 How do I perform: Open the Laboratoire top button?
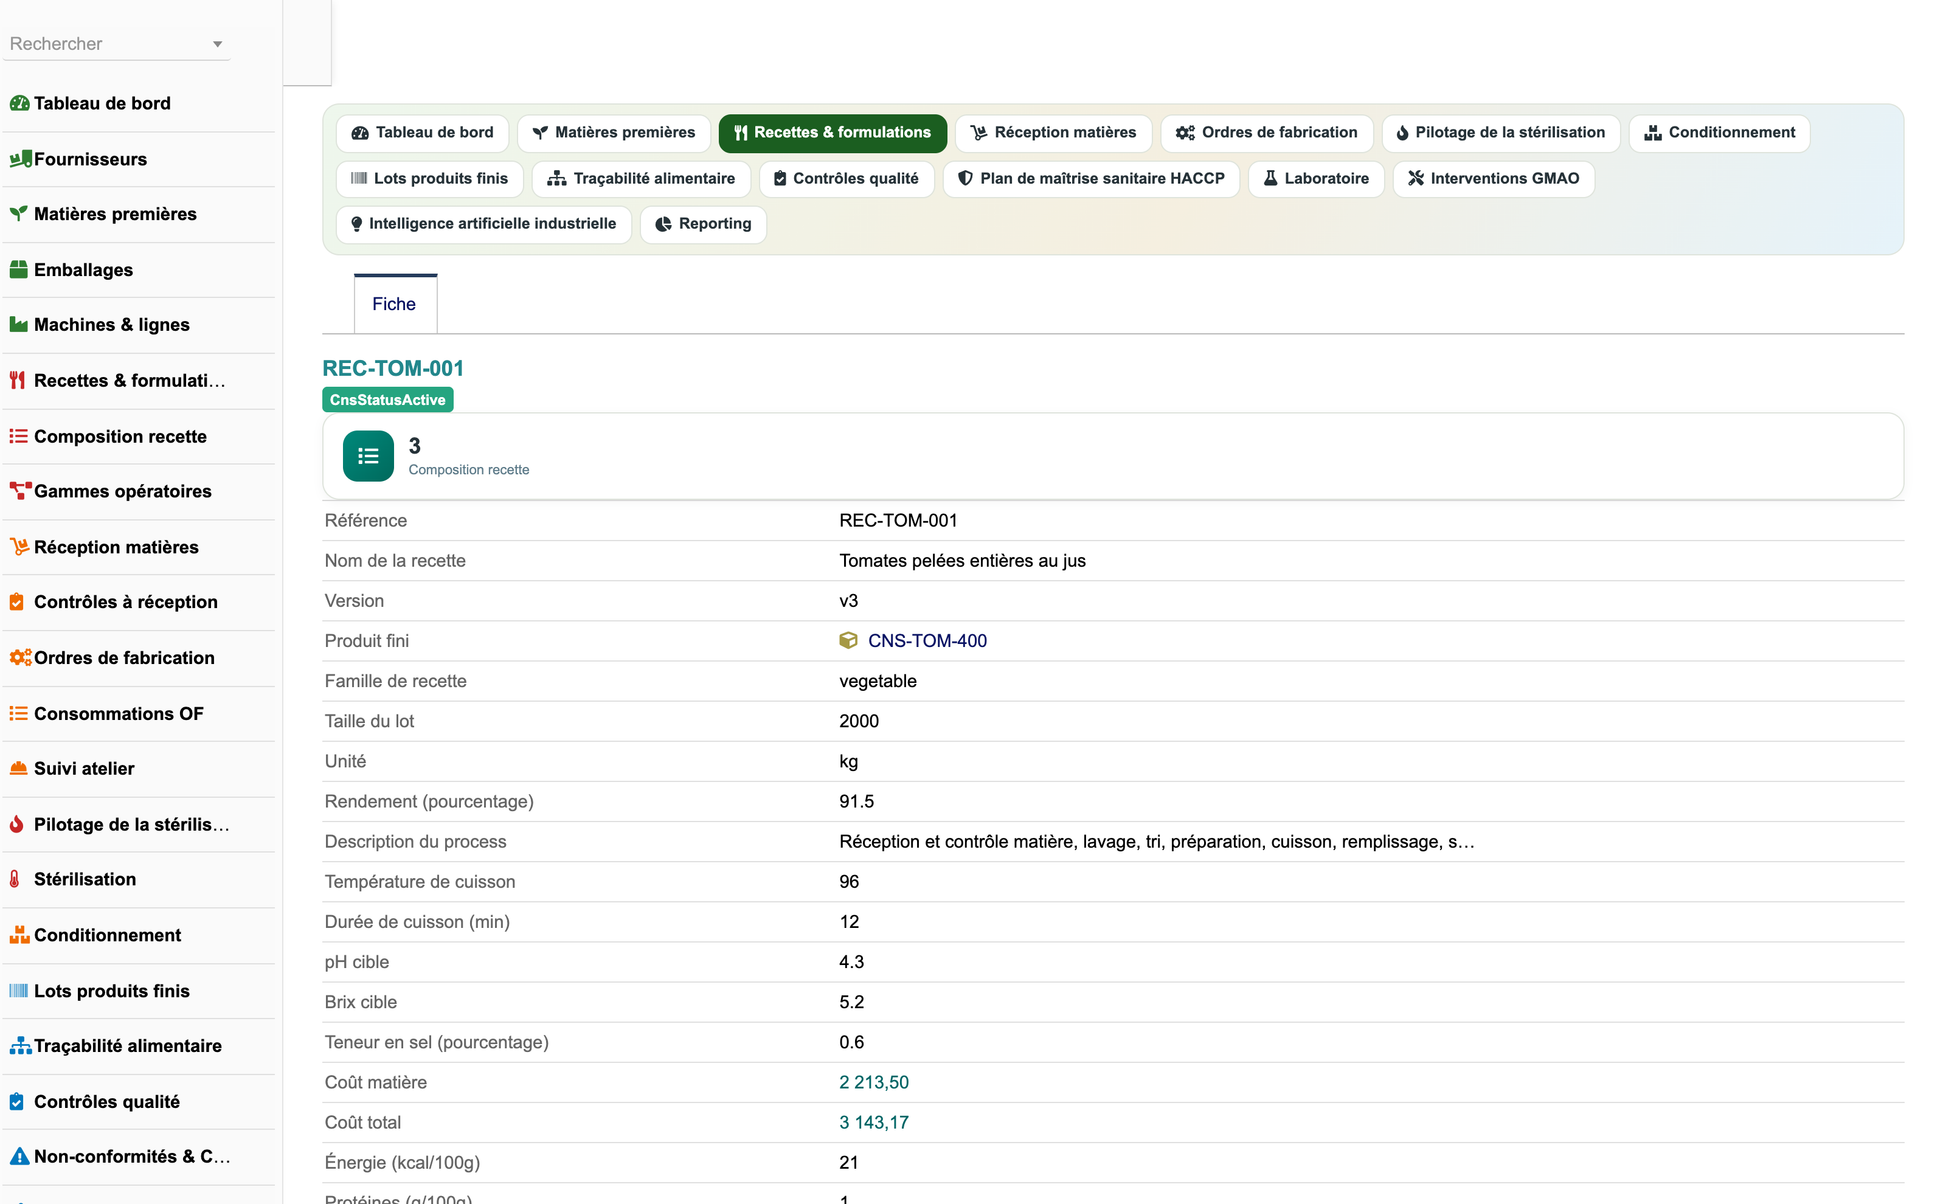[1316, 179]
